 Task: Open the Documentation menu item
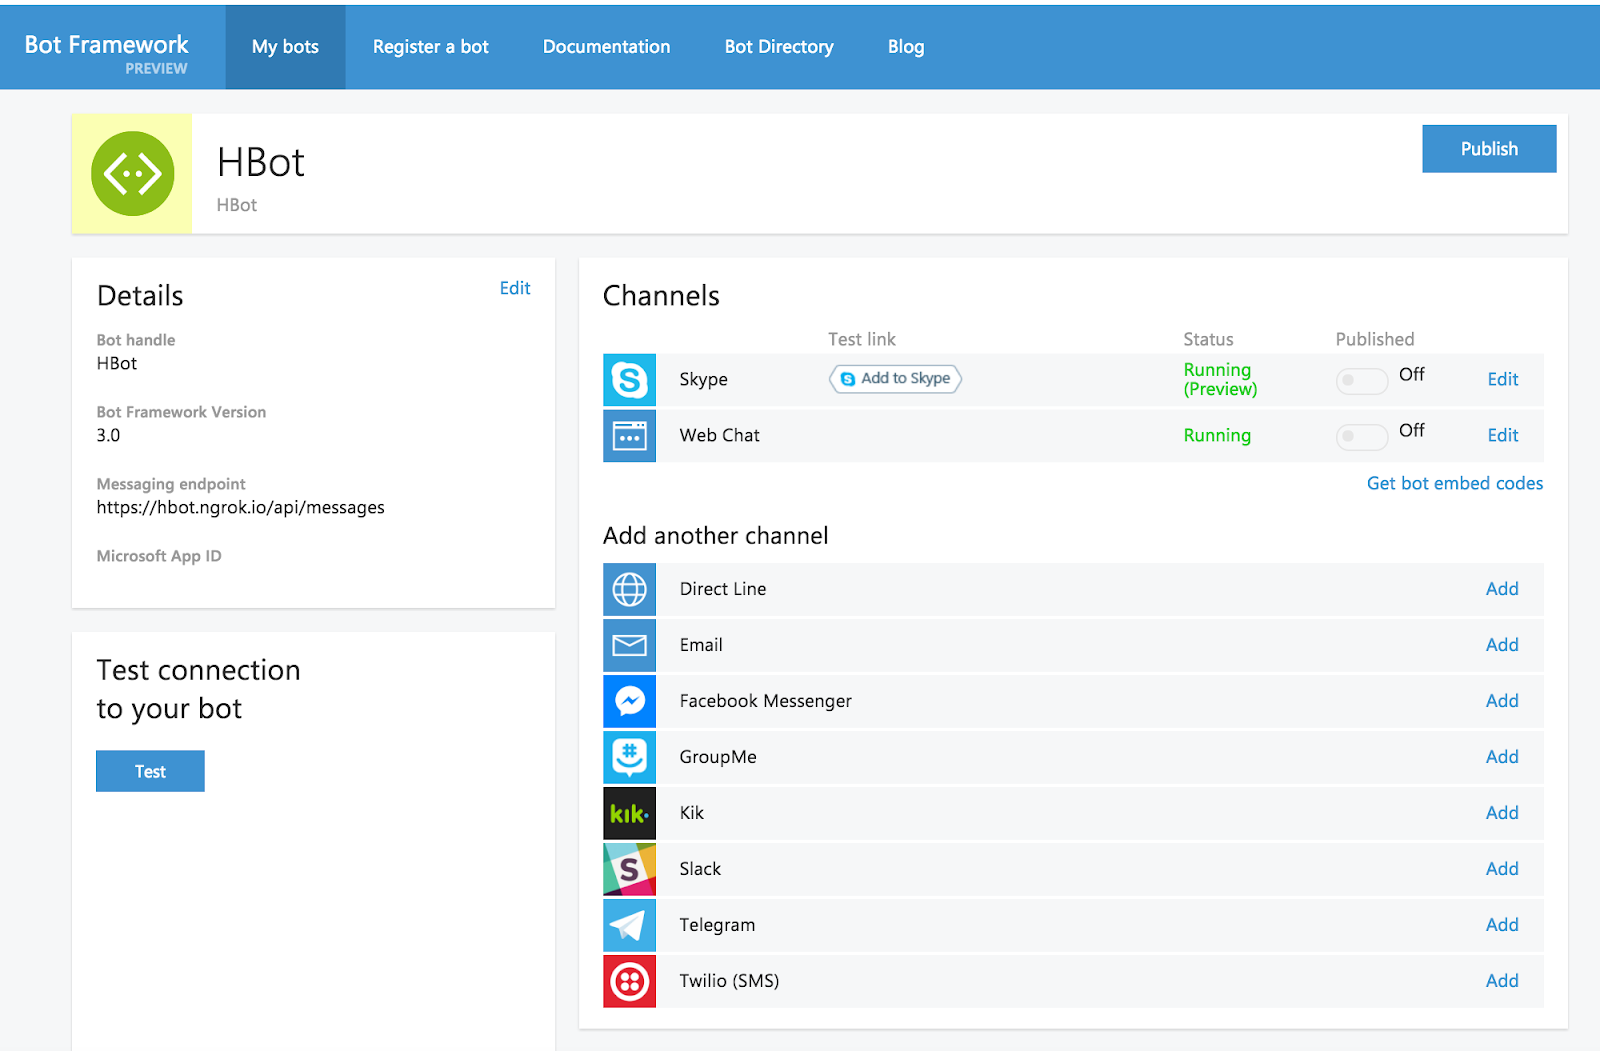[x=606, y=47]
